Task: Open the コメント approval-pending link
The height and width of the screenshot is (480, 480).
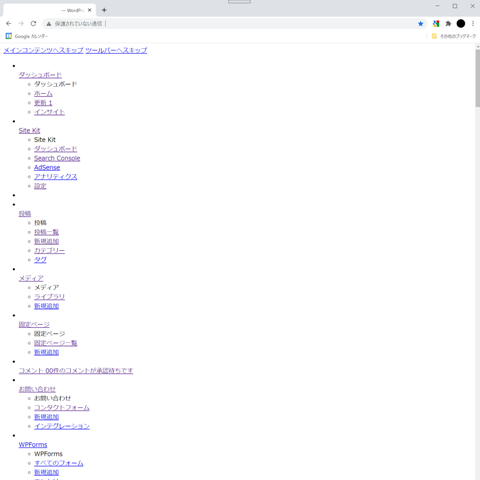Action: click(x=76, y=371)
